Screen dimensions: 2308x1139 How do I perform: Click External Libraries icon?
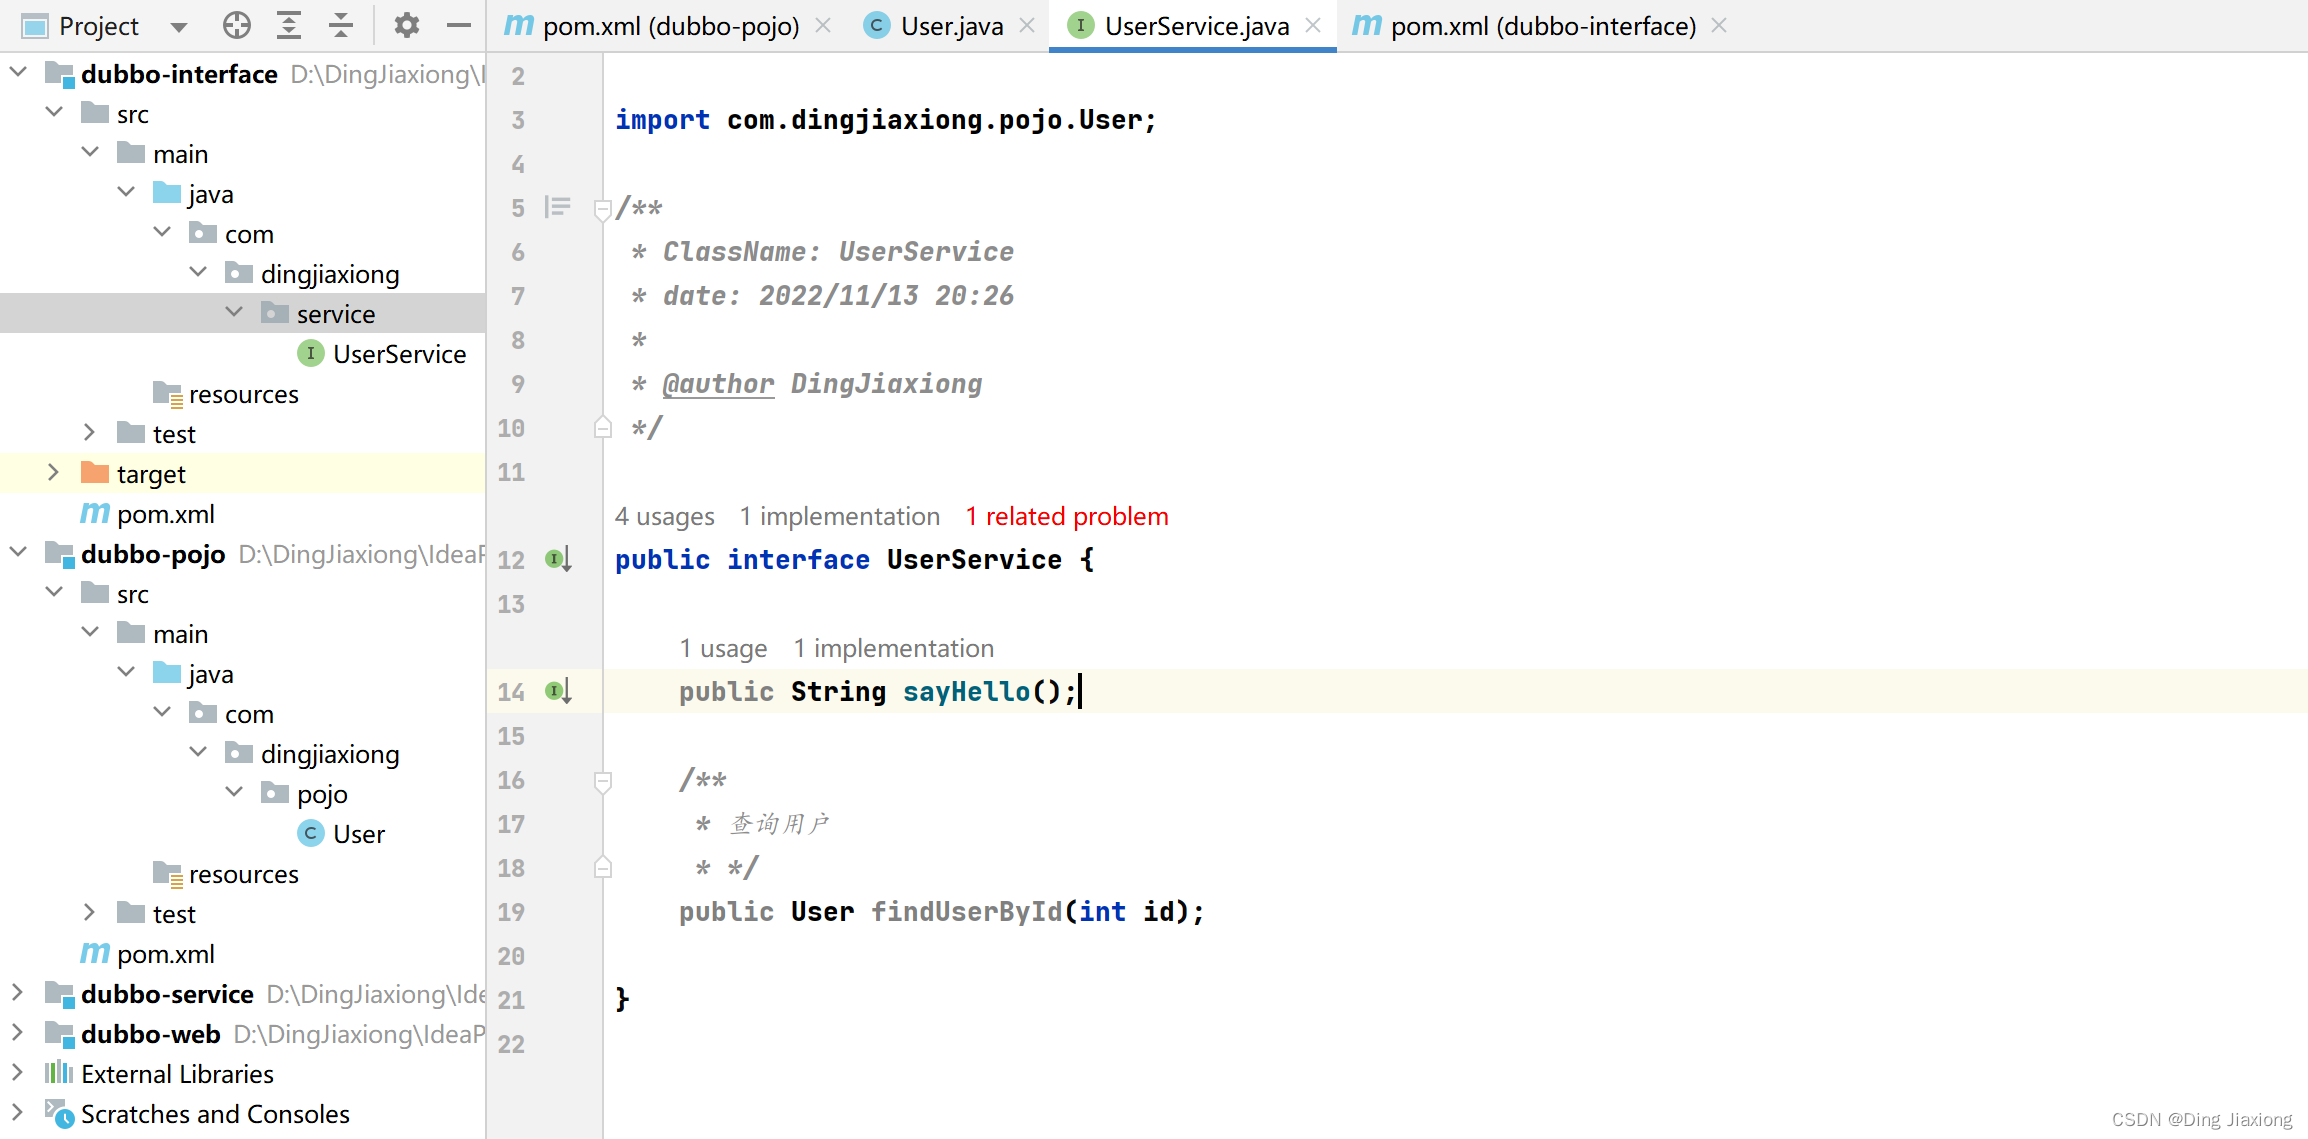(x=59, y=1073)
